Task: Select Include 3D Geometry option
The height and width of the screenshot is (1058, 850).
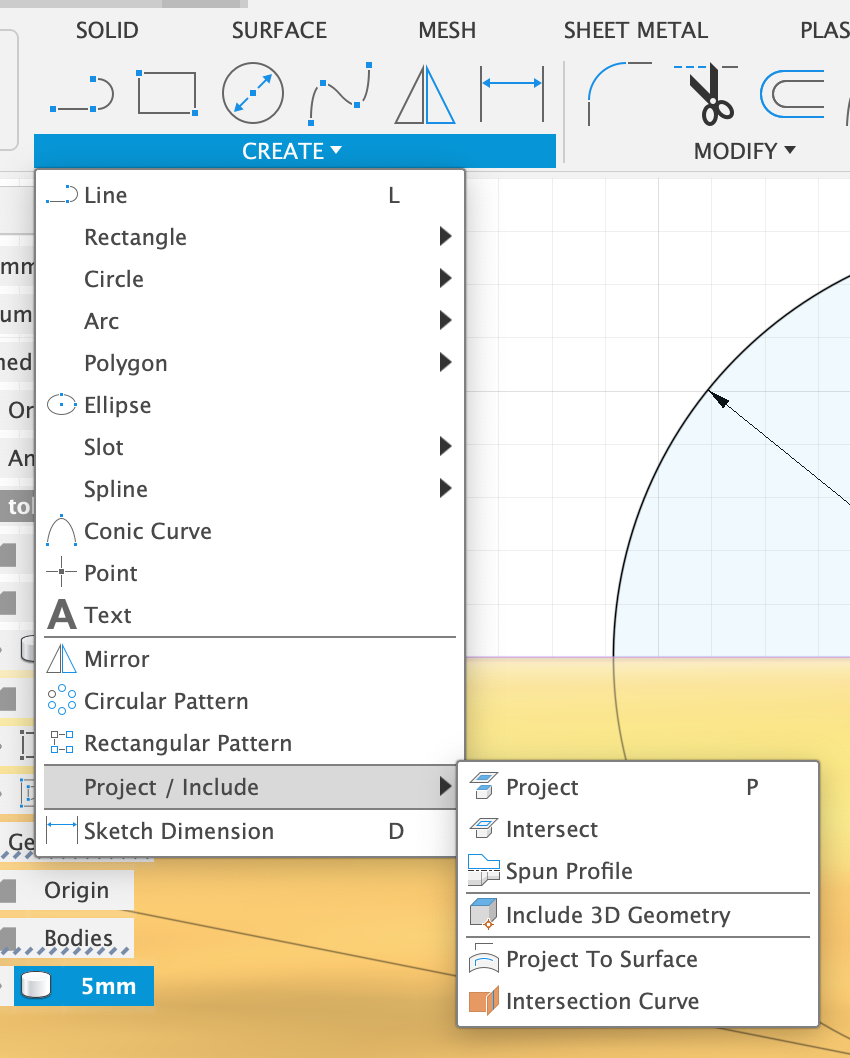Action: click(617, 915)
